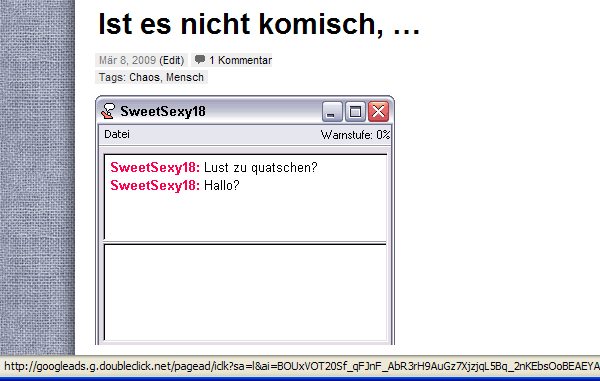The width and height of the screenshot is (600, 381).
Task: Click the message "Lust zu quatschen?"
Action: (261, 168)
